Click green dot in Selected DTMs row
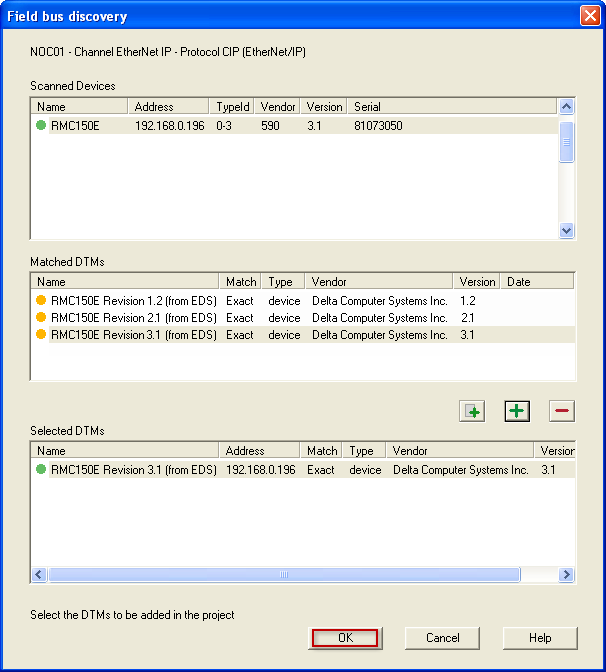 click(41, 469)
